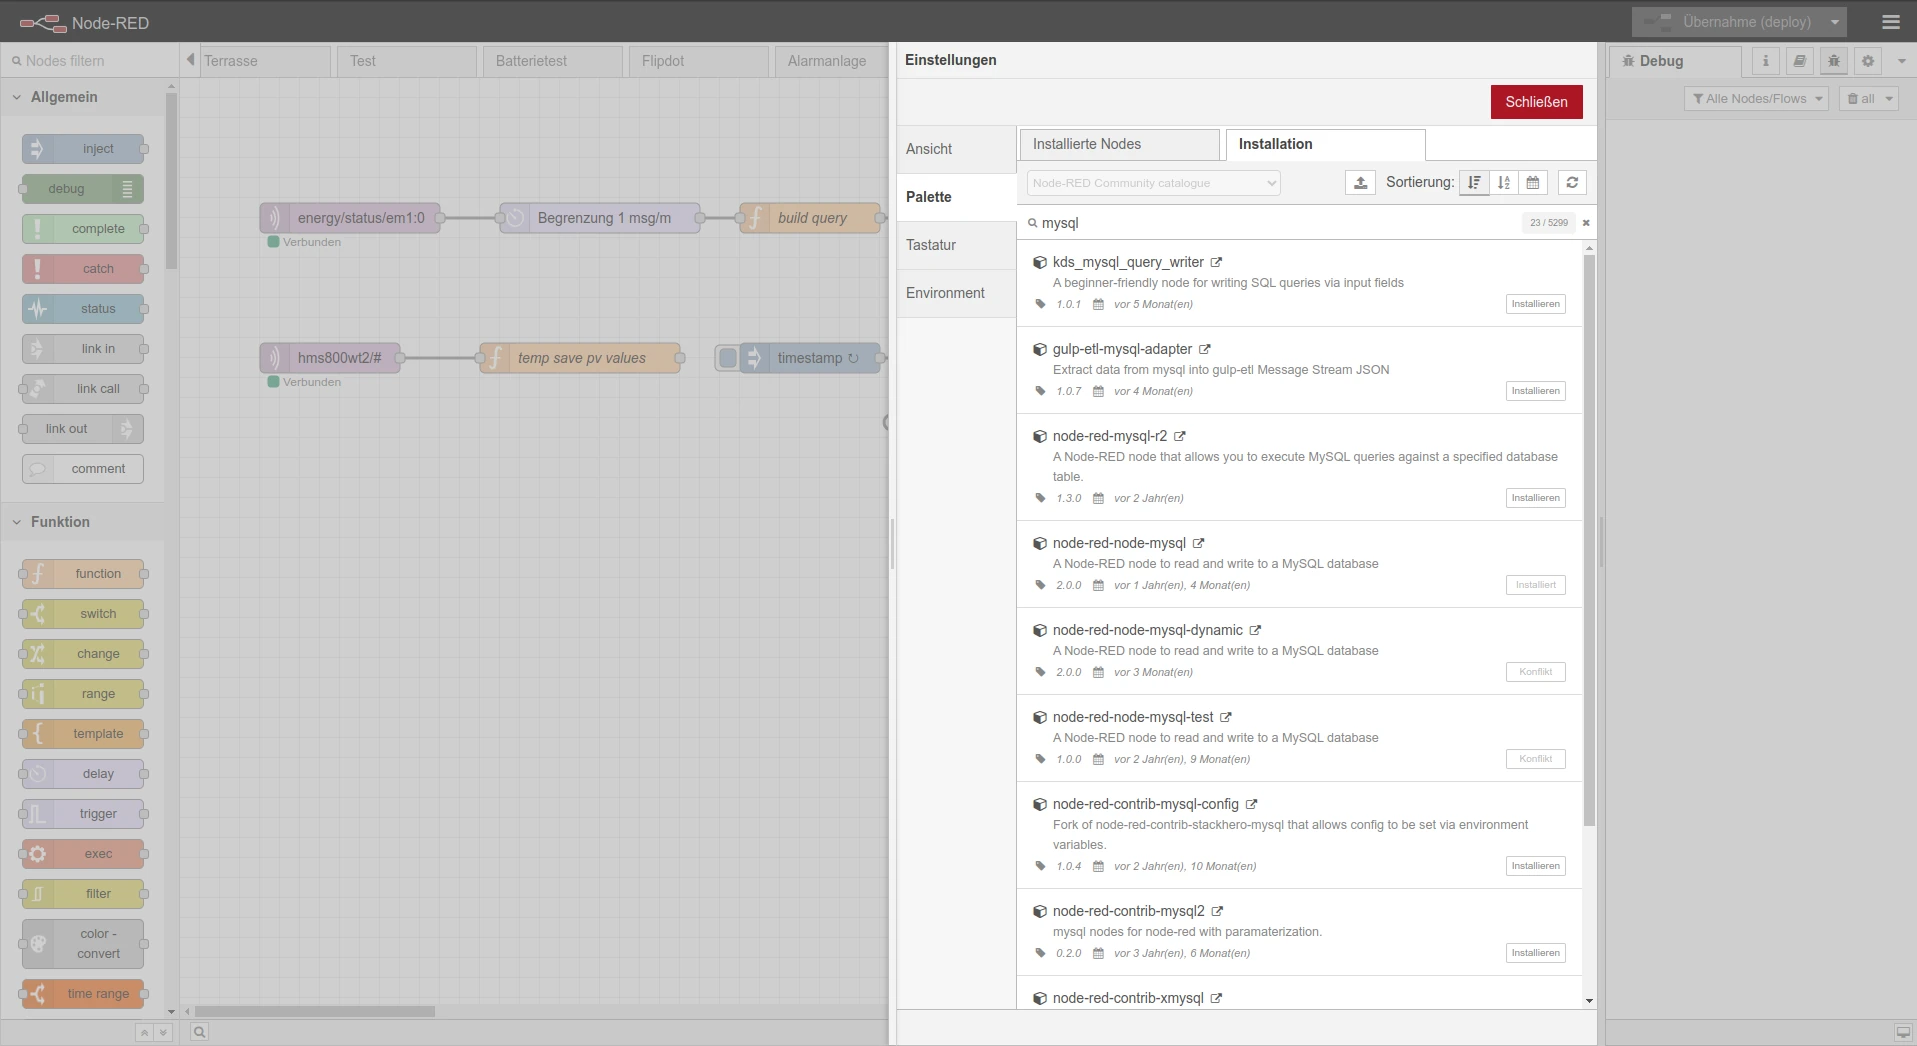
Task: Open the info sidebar tab icon
Action: [x=1765, y=61]
